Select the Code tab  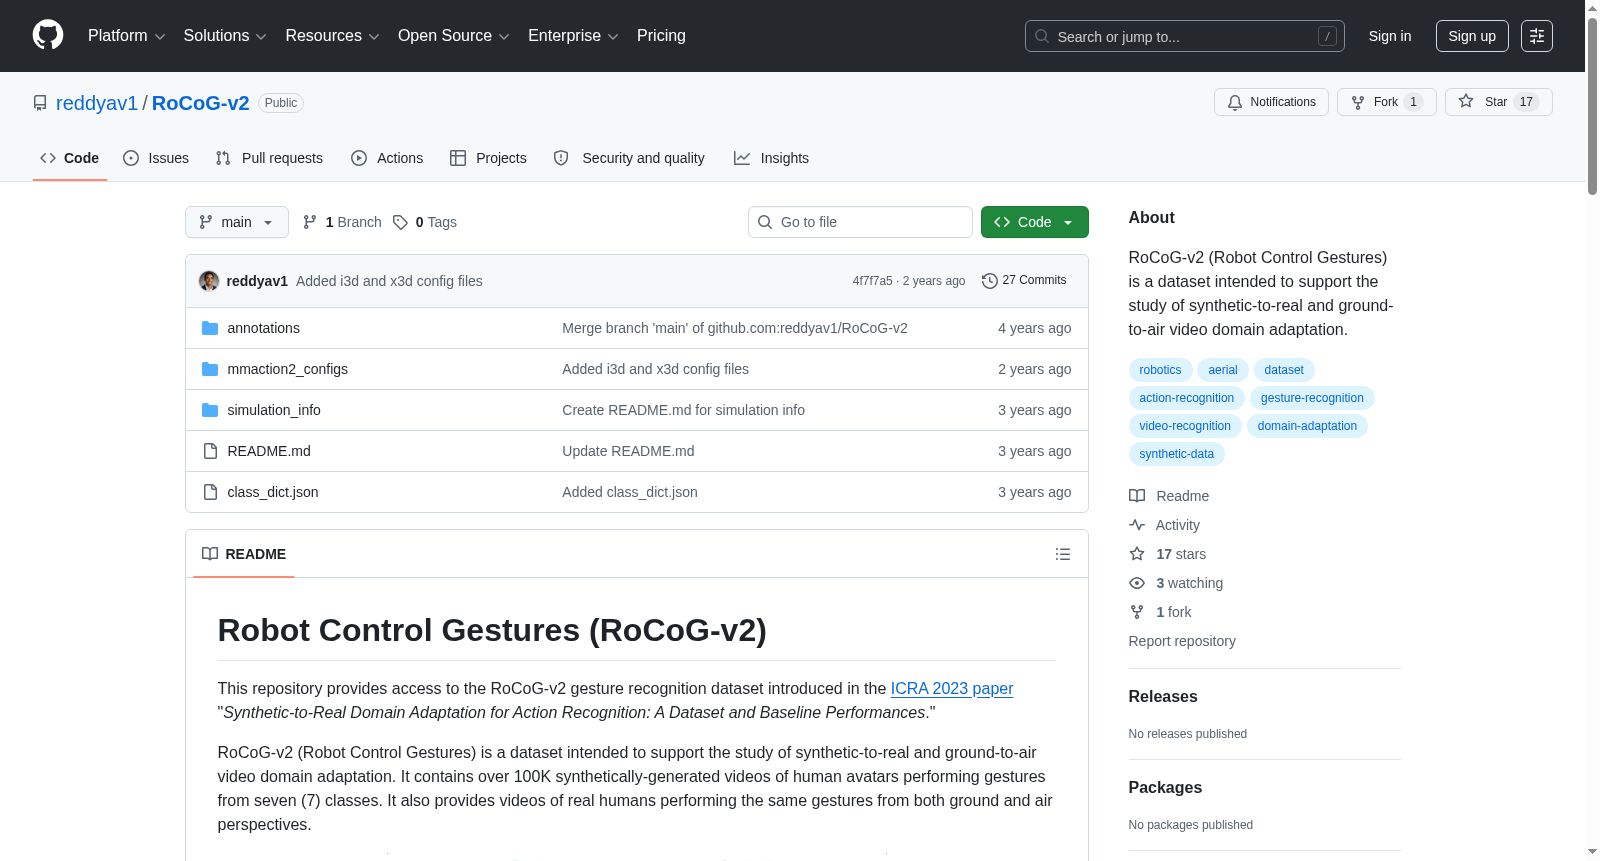[x=70, y=158]
